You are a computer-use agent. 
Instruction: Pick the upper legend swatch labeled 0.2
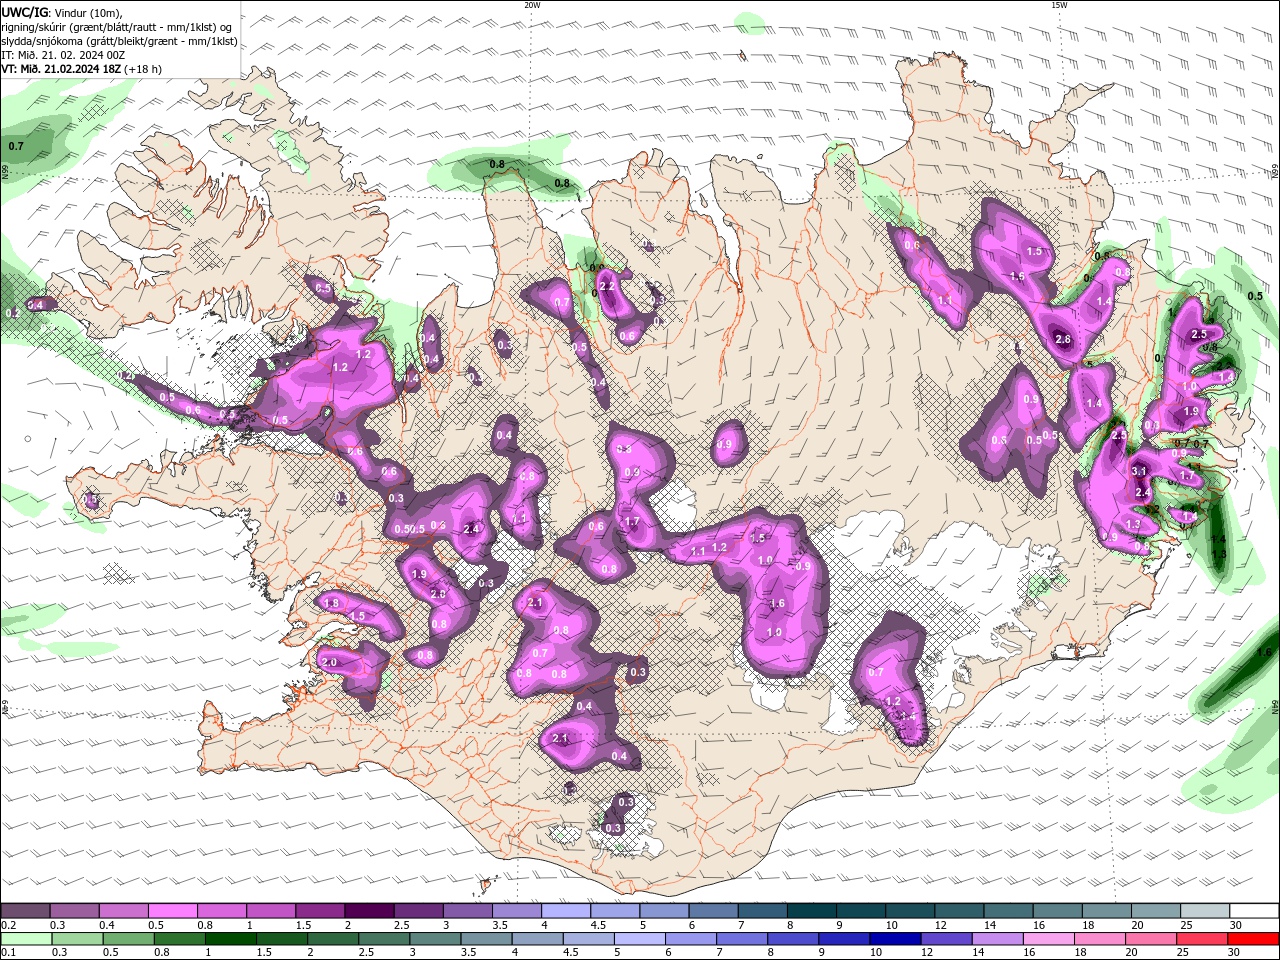(25, 911)
